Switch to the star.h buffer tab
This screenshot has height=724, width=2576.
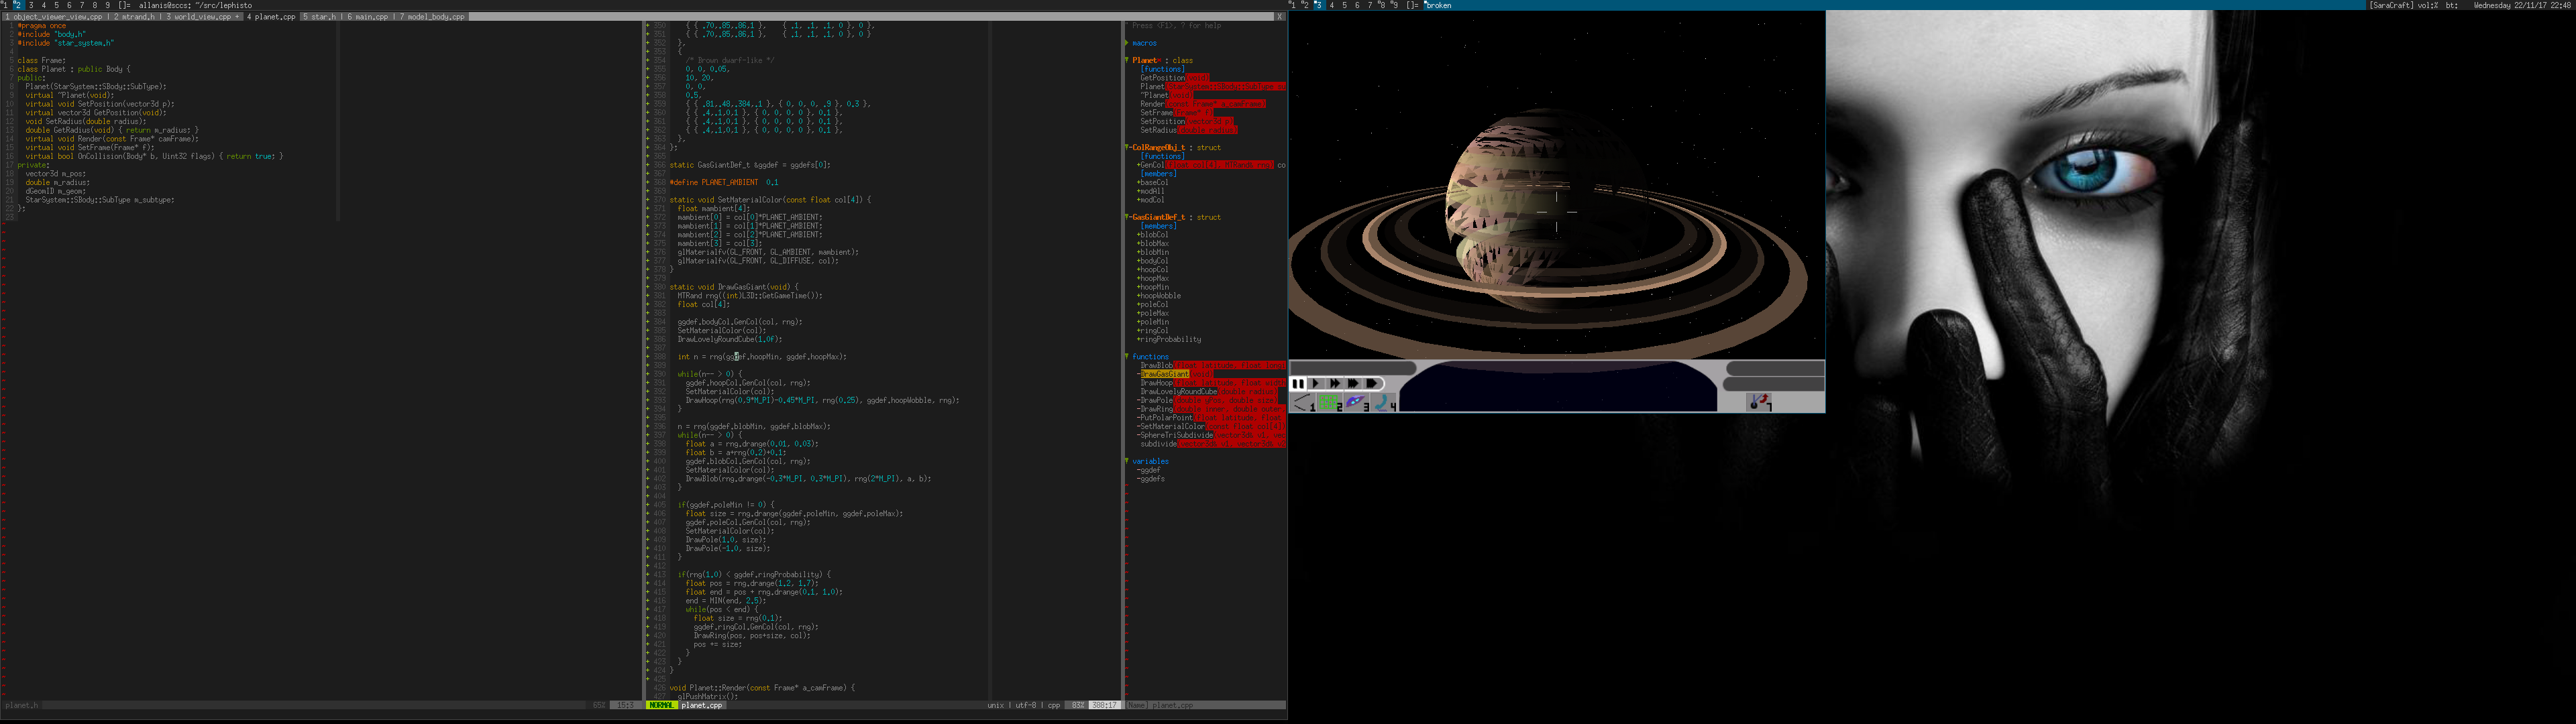coord(321,17)
